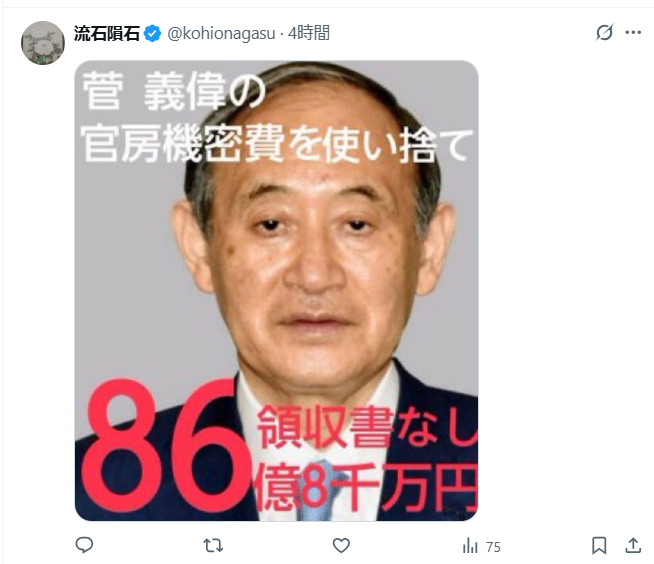
Task: Repost this tweet using the retweet icon
Action: [x=213, y=545]
